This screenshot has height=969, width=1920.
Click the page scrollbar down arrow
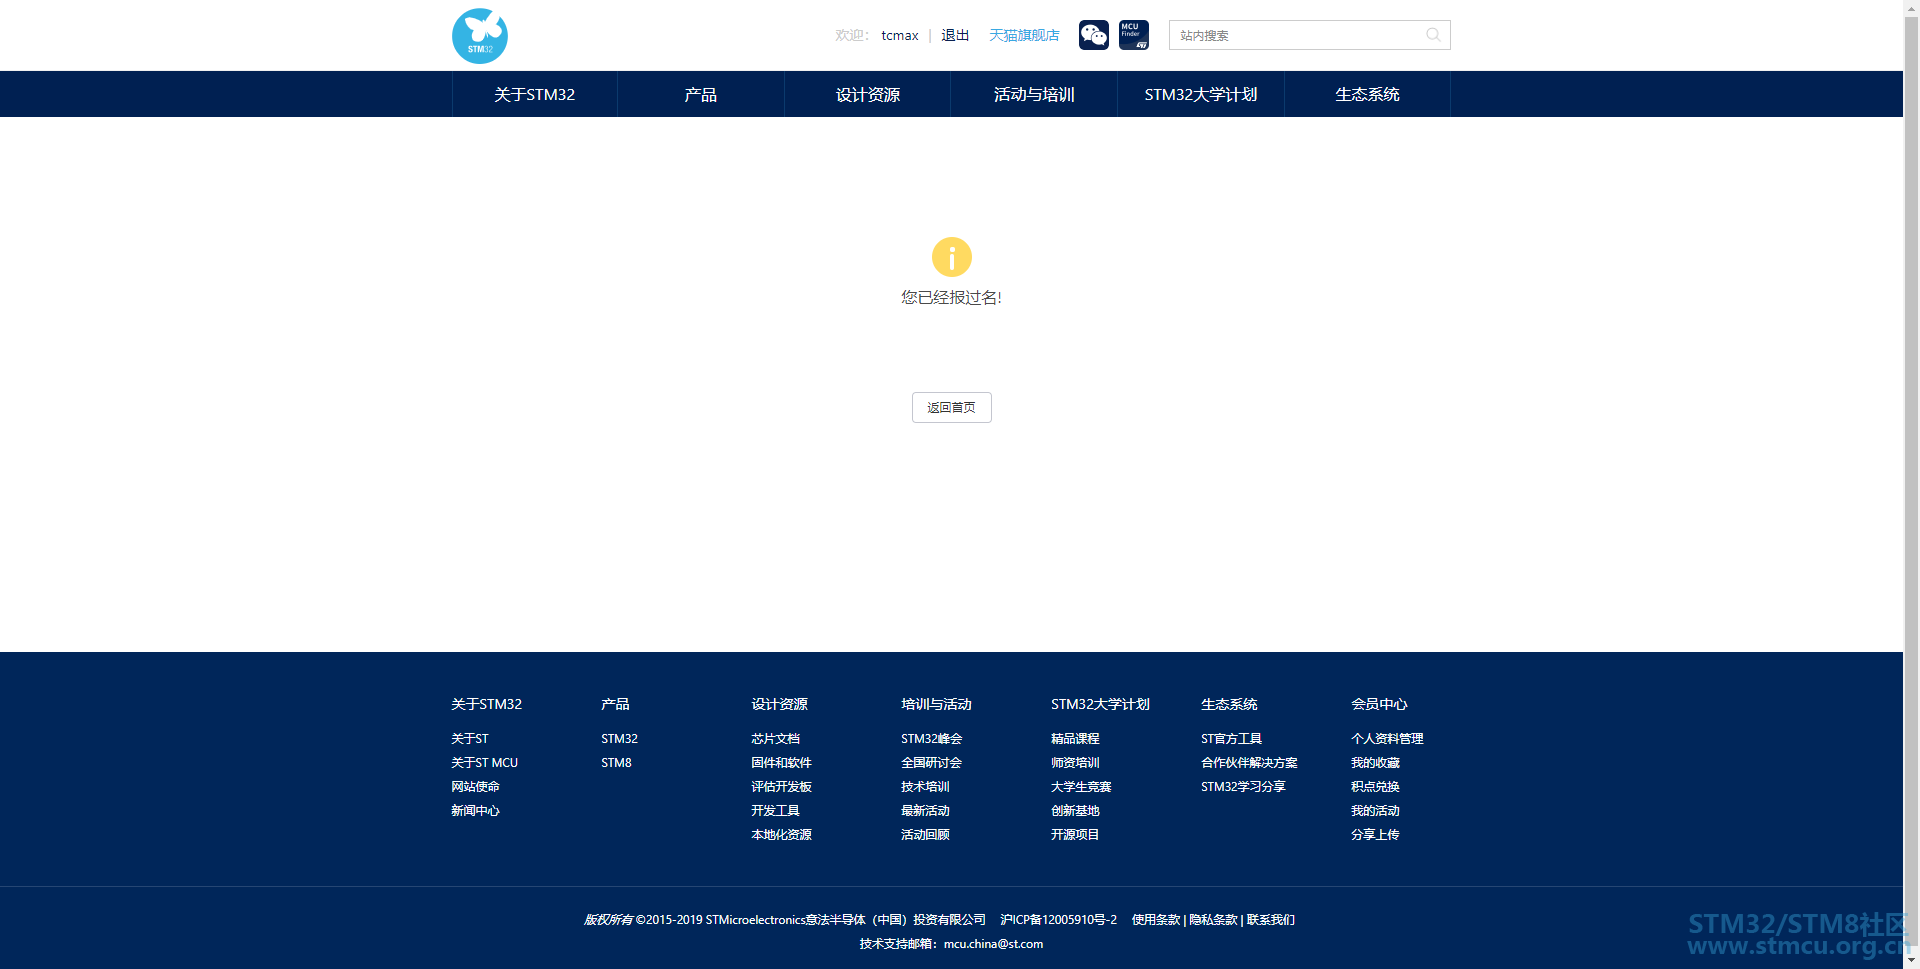coord(1911,960)
